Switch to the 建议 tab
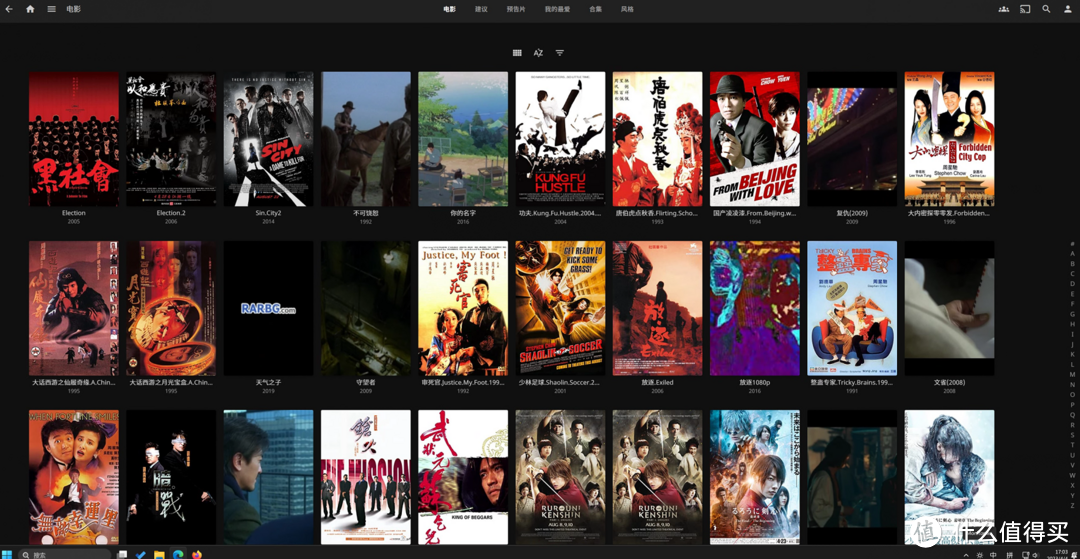The image size is (1080, 559). click(481, 9)
